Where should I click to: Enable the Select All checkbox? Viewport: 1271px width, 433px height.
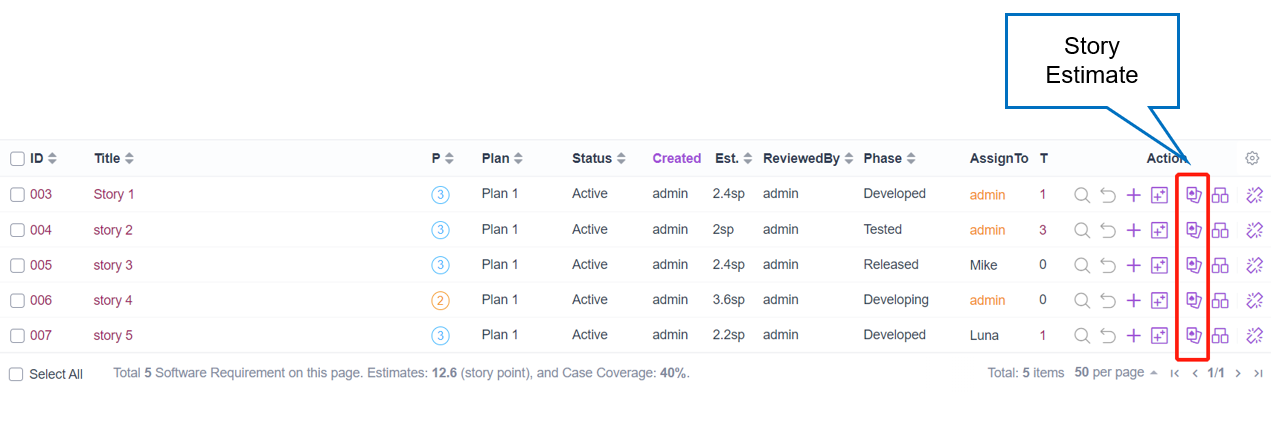pyautogui.click(x=16, y=374)
